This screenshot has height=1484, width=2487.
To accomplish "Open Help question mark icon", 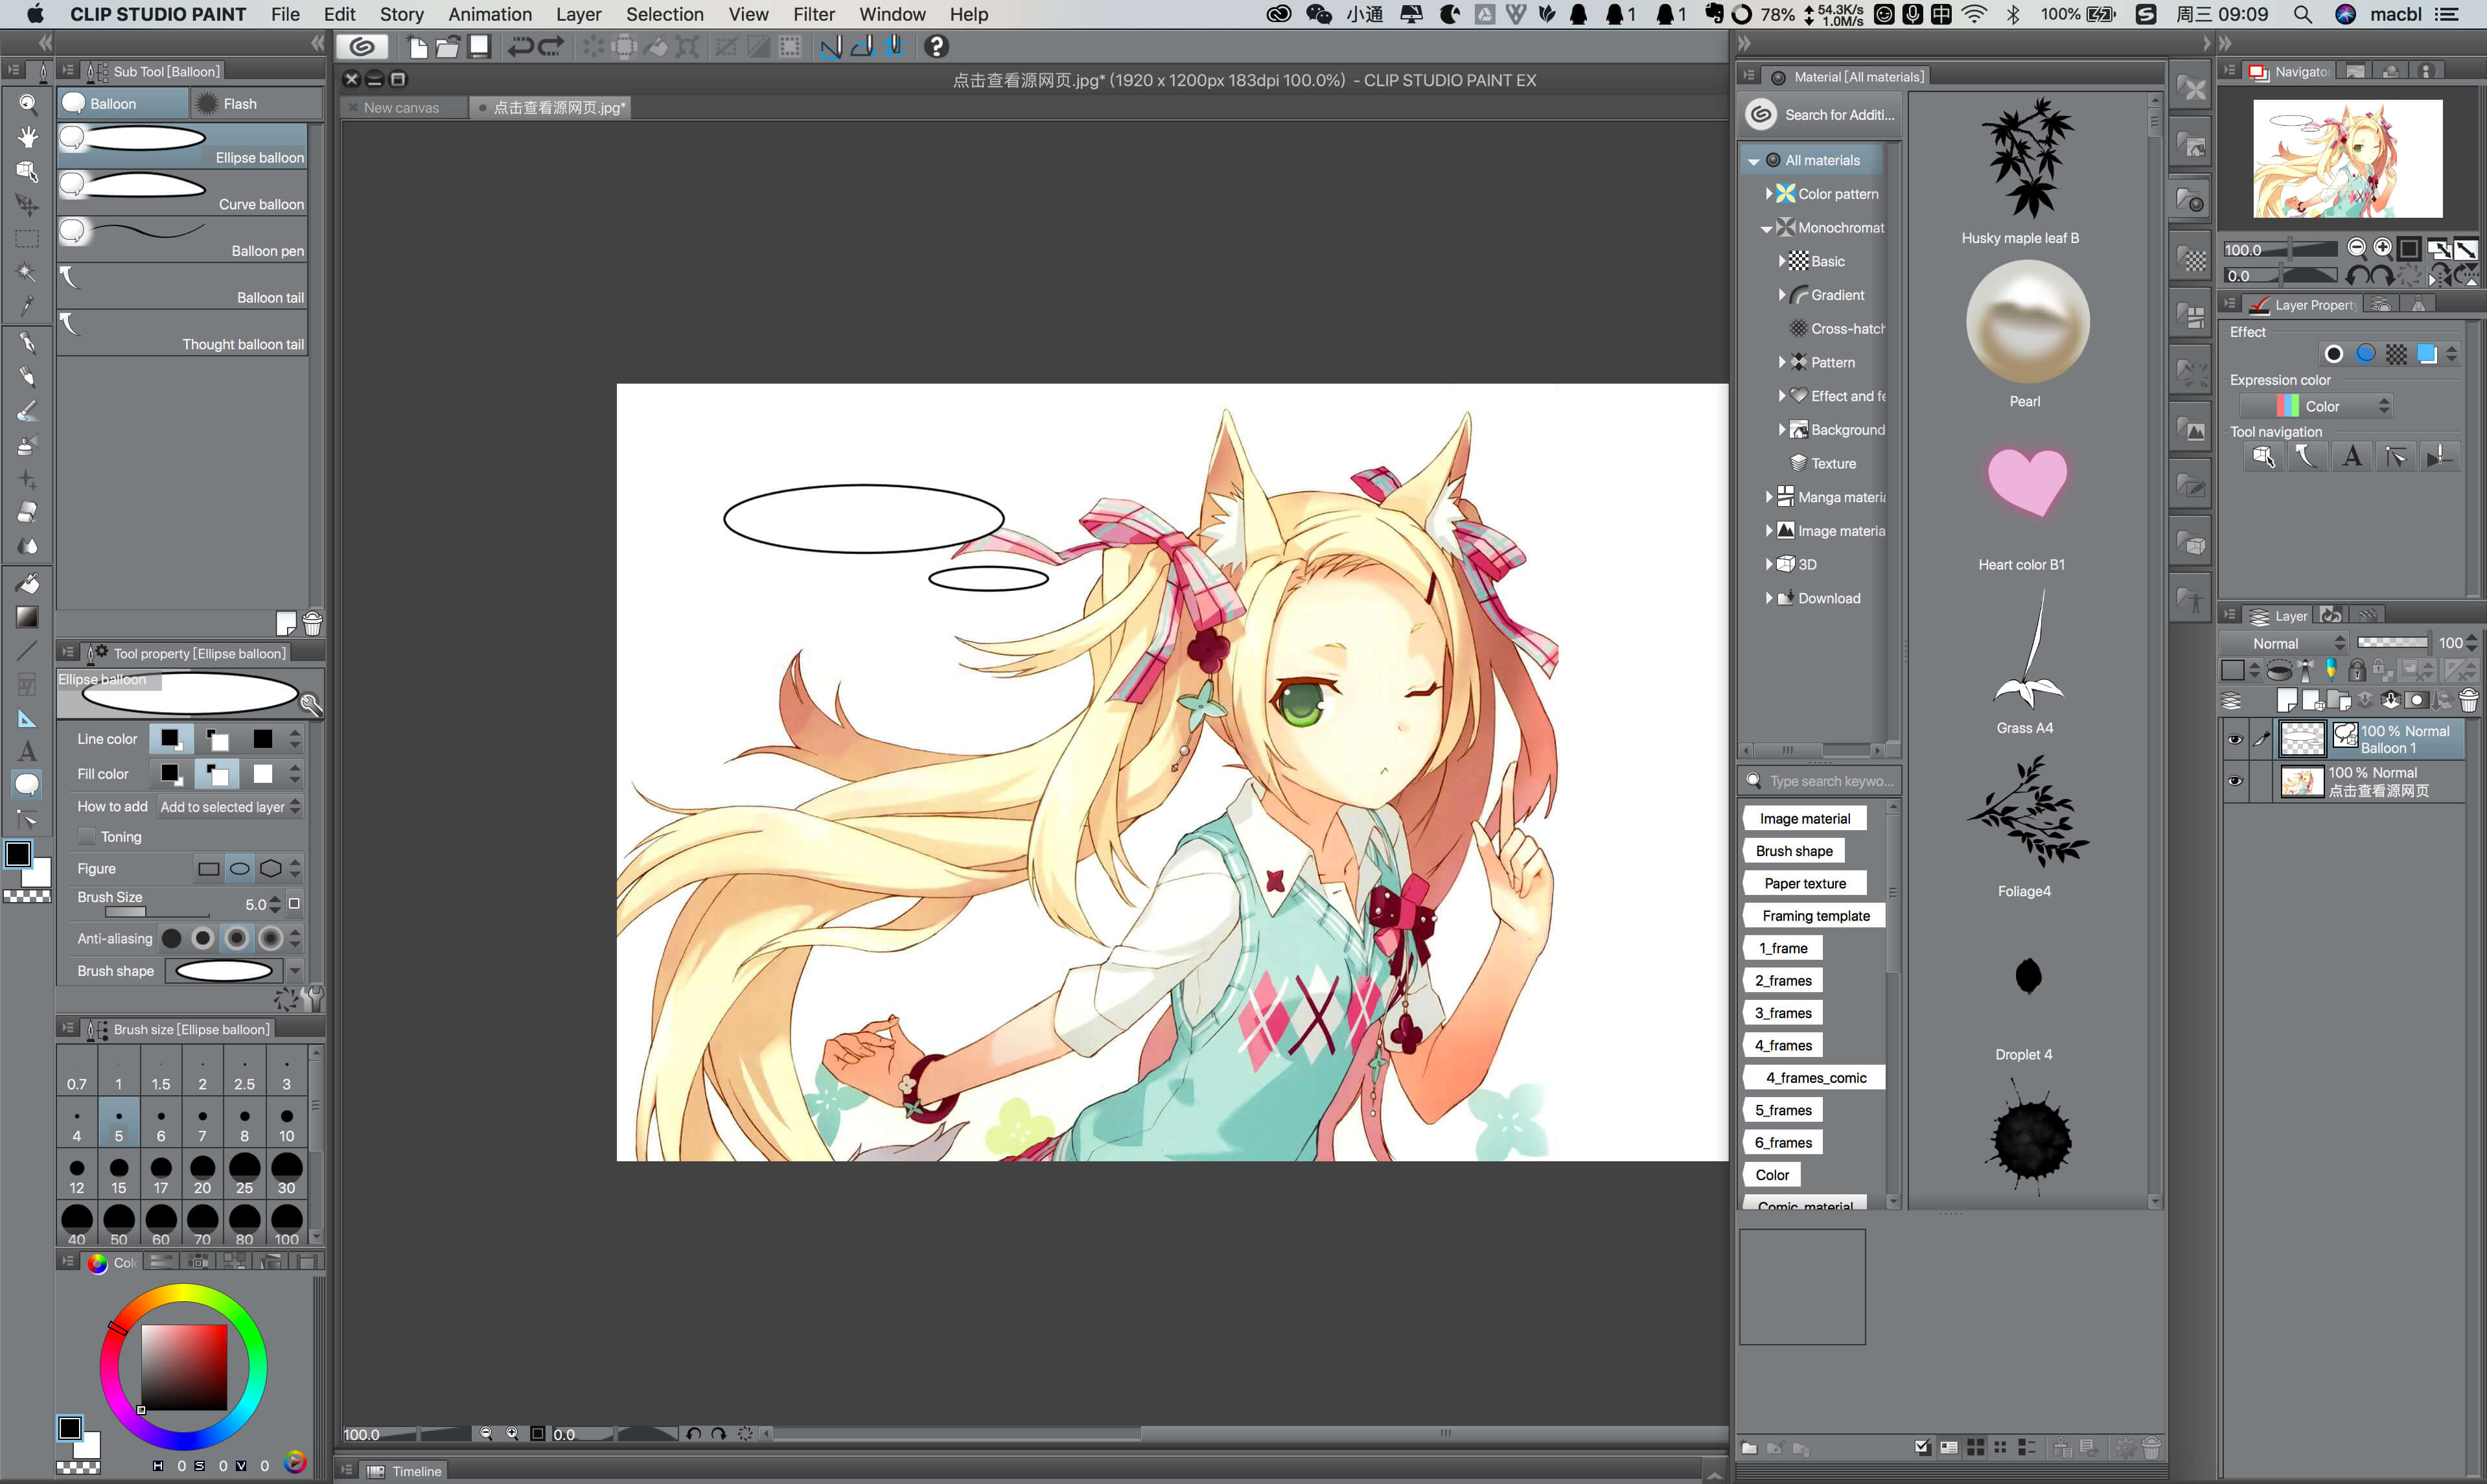I will point(936,46).
